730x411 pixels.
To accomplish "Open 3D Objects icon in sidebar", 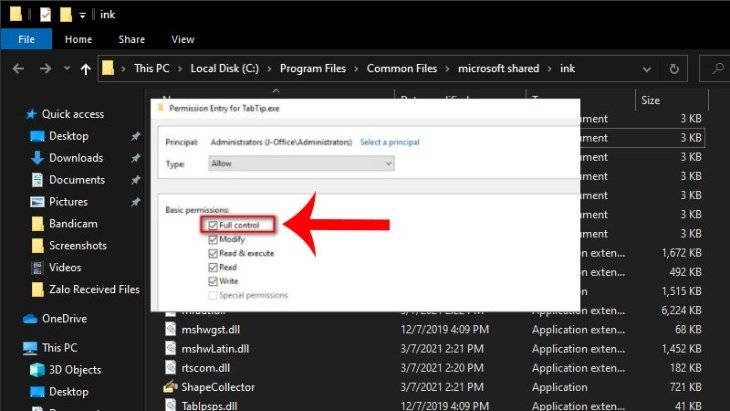I will 37,370.
